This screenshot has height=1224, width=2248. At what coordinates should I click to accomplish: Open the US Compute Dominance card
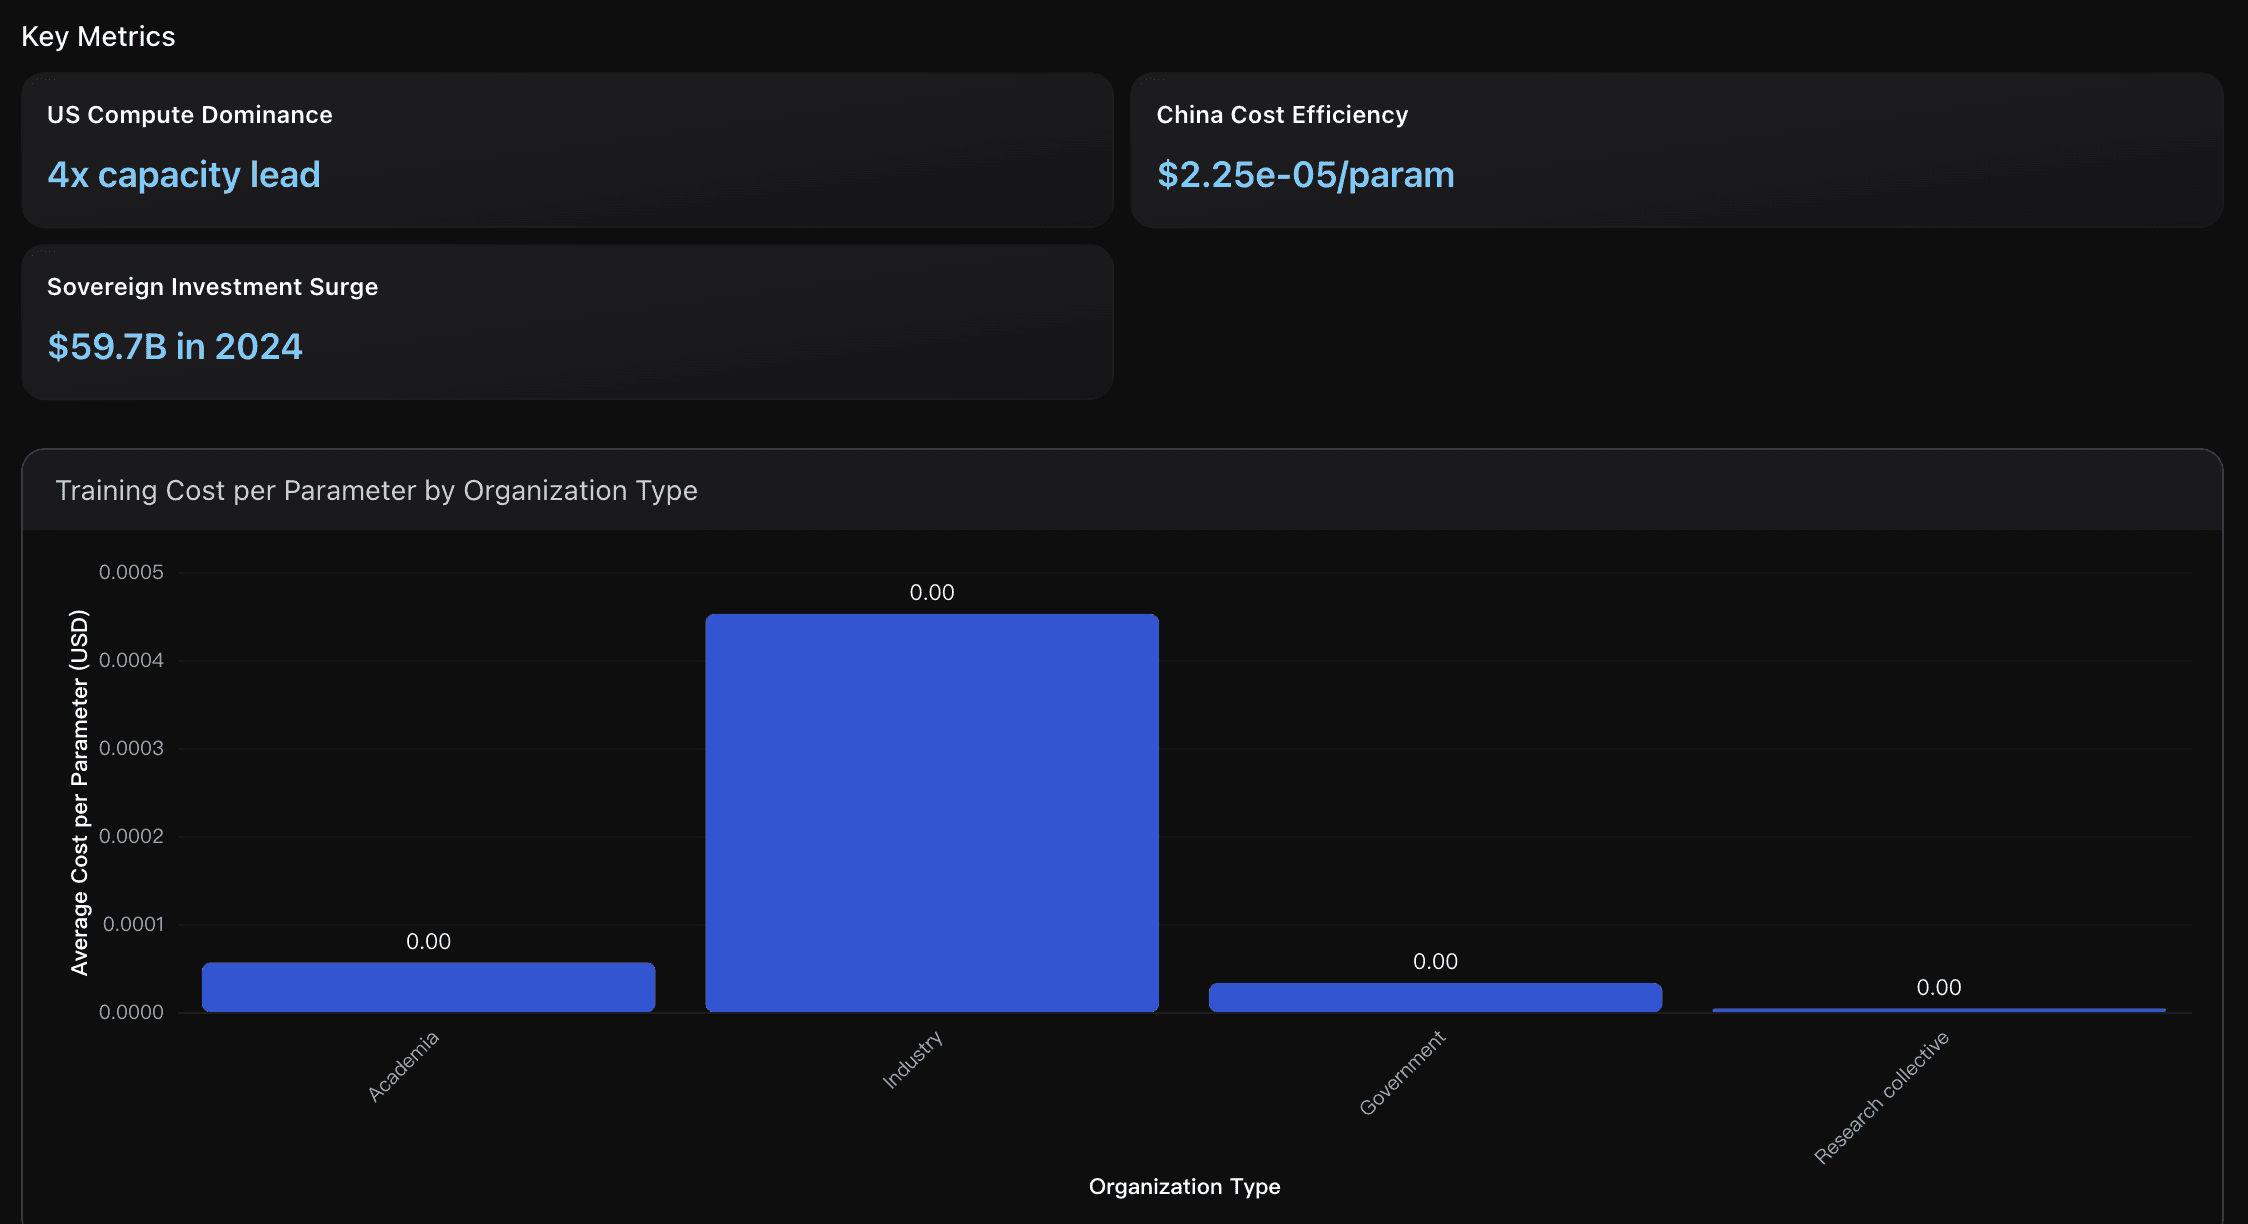tap(567, 149)
